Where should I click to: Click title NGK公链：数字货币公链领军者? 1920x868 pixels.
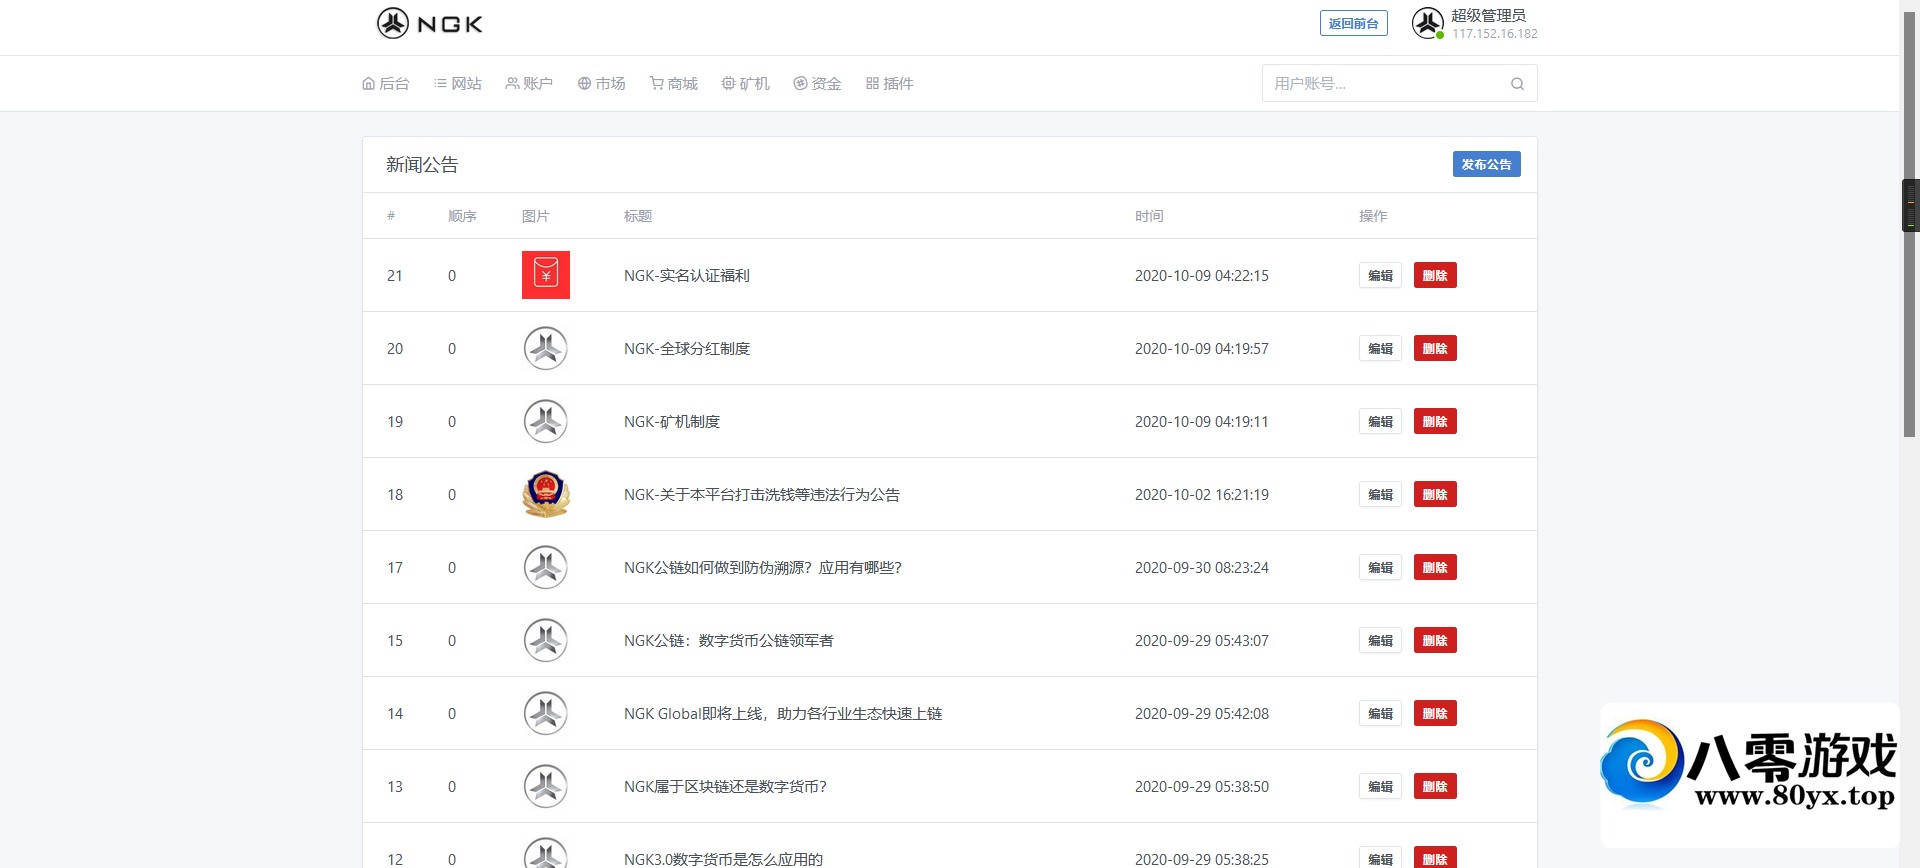coord(729,640)
